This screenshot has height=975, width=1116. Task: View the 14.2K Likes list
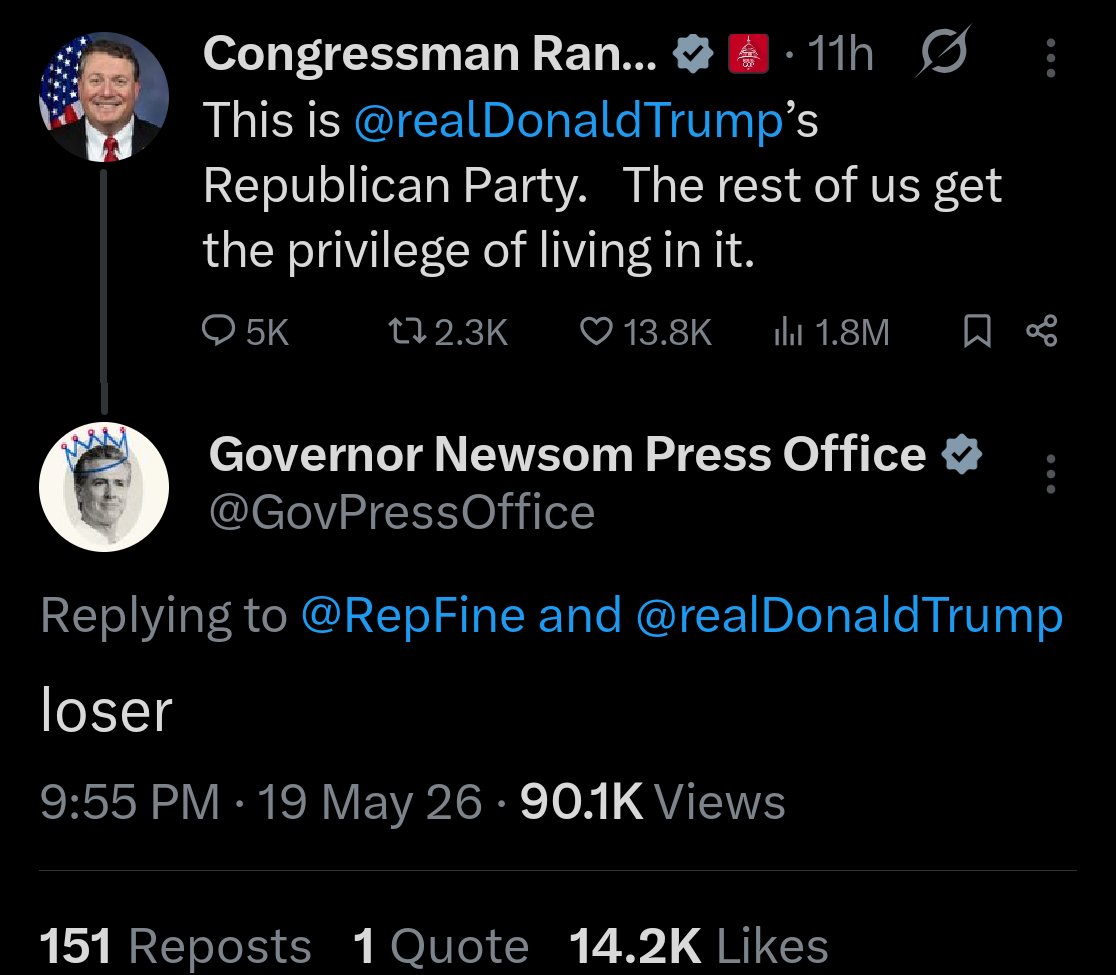[699, 946]
